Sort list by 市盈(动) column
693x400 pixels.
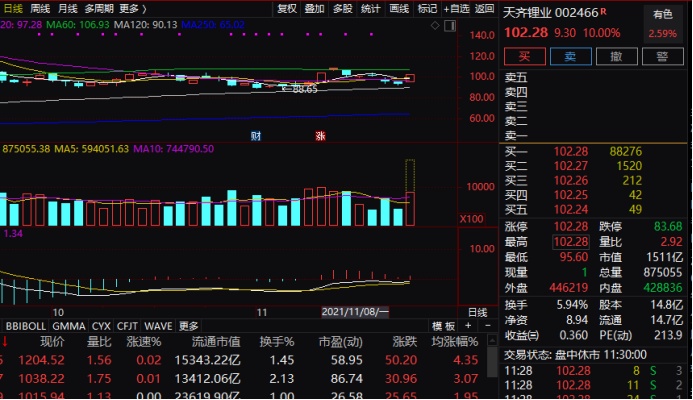pos(340,342)
